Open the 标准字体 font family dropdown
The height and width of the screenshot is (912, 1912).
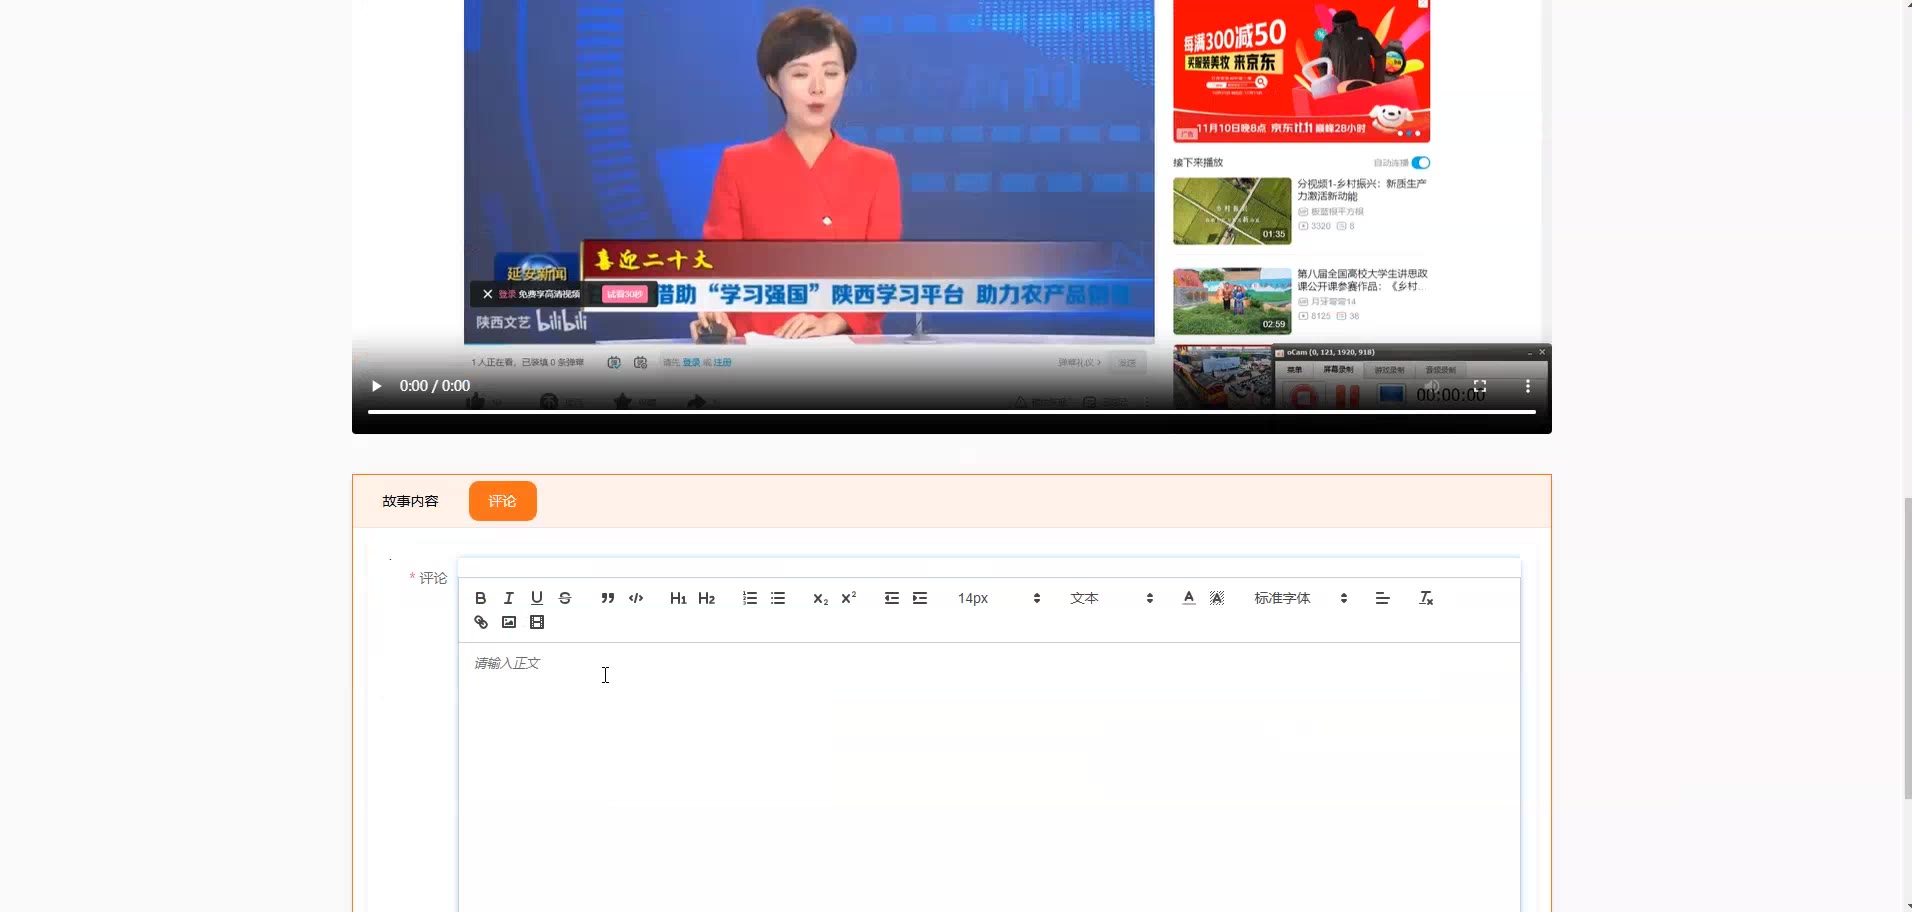point(1301,598)
